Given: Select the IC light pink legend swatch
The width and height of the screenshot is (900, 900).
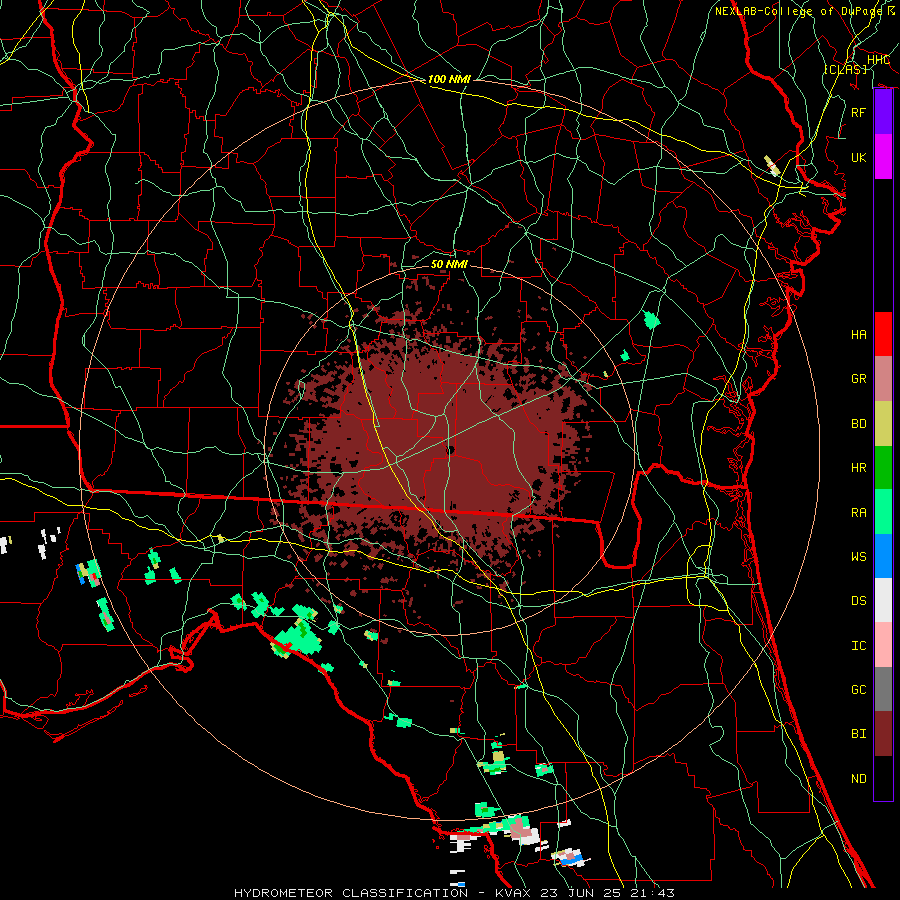Looking at the screenshot, I should (883, 645).
